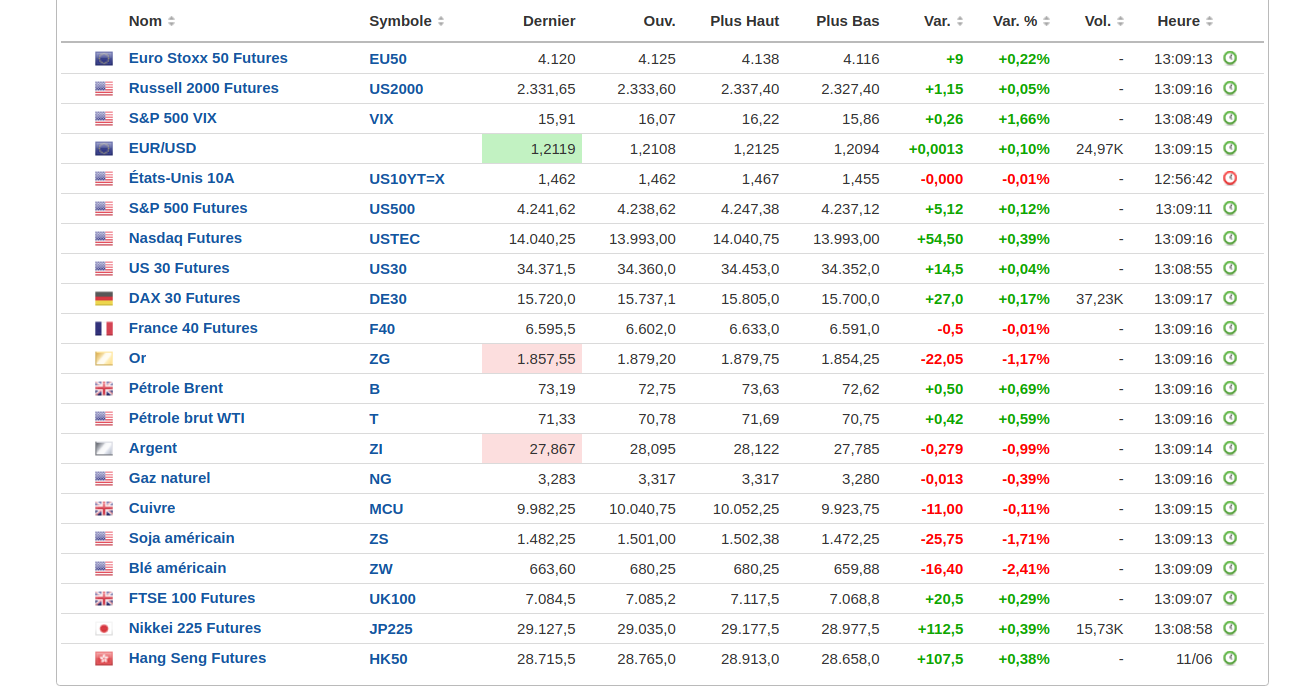The width and height of the screenshot is (1314, 691).
Task: Sort the table by Vol. column
Action: (1120, 21)
